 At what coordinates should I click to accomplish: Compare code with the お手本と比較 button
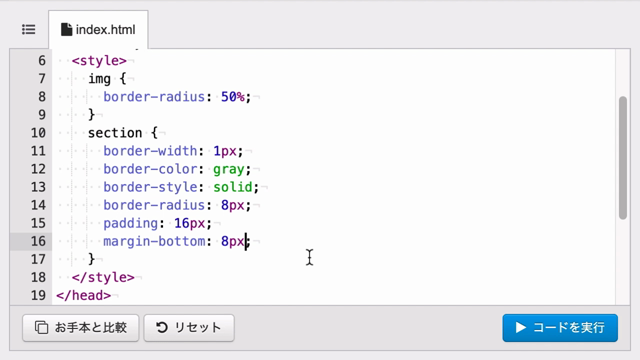click(80, 327)
